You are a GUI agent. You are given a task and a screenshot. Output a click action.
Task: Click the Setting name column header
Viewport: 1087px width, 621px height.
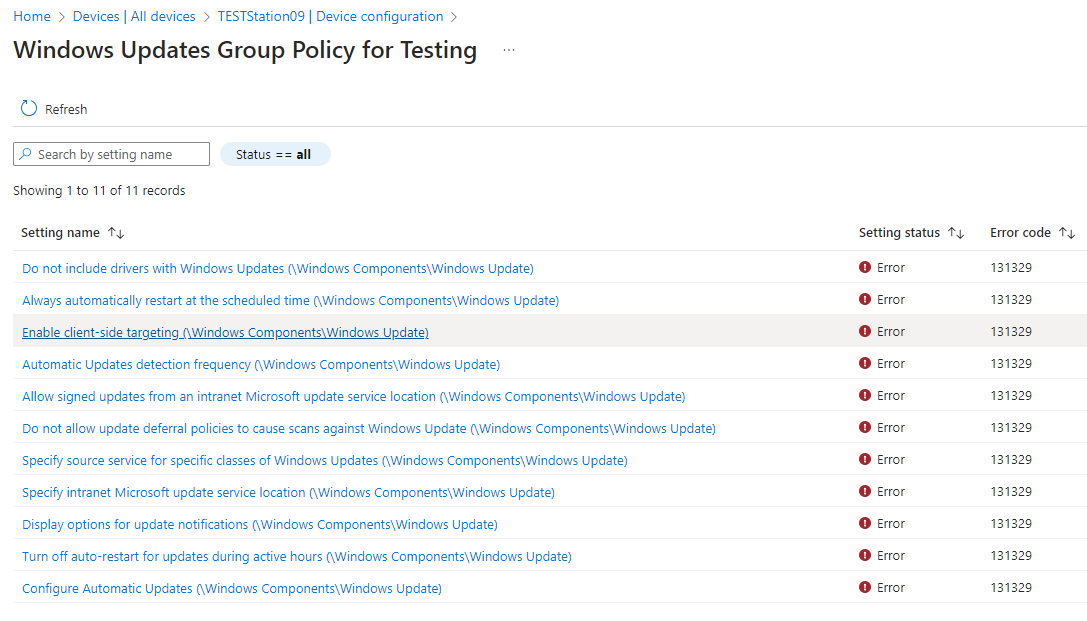pos(60,233)
